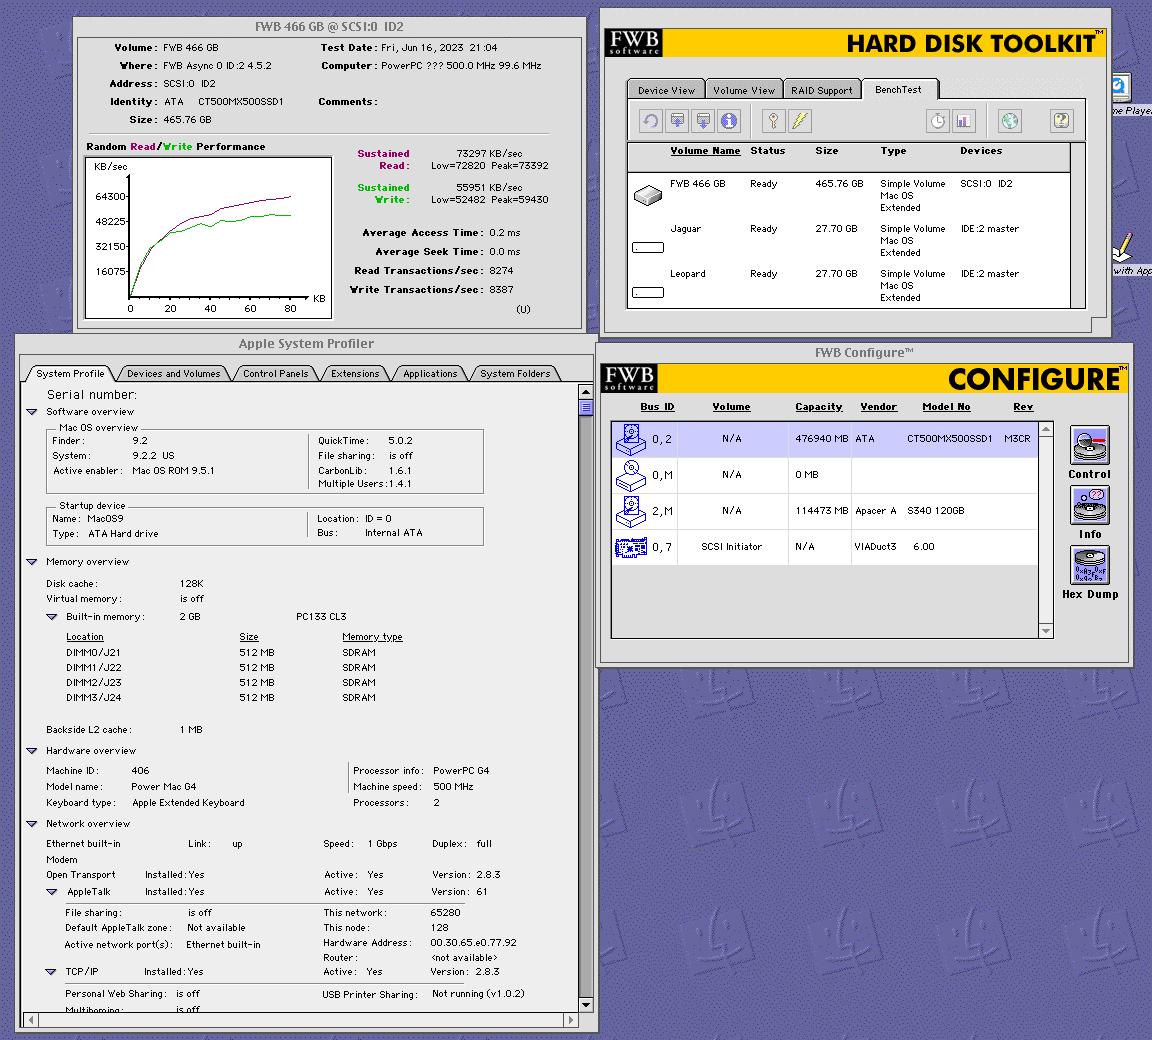1152x1040 pixels.
Task: Collapse the AppleTalk disclosure triangle
Action: coord(51,892)
